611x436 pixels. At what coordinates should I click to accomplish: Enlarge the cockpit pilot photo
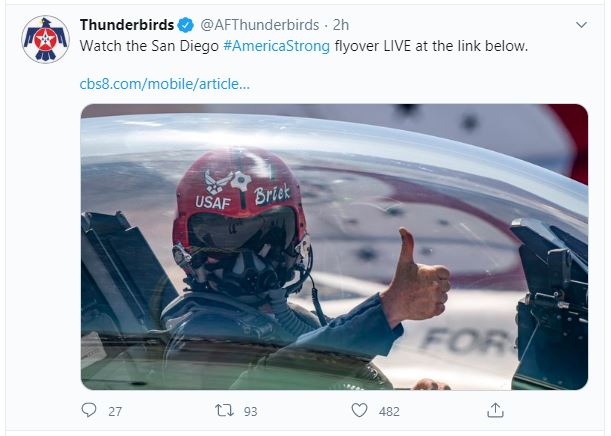pos(334,247)
